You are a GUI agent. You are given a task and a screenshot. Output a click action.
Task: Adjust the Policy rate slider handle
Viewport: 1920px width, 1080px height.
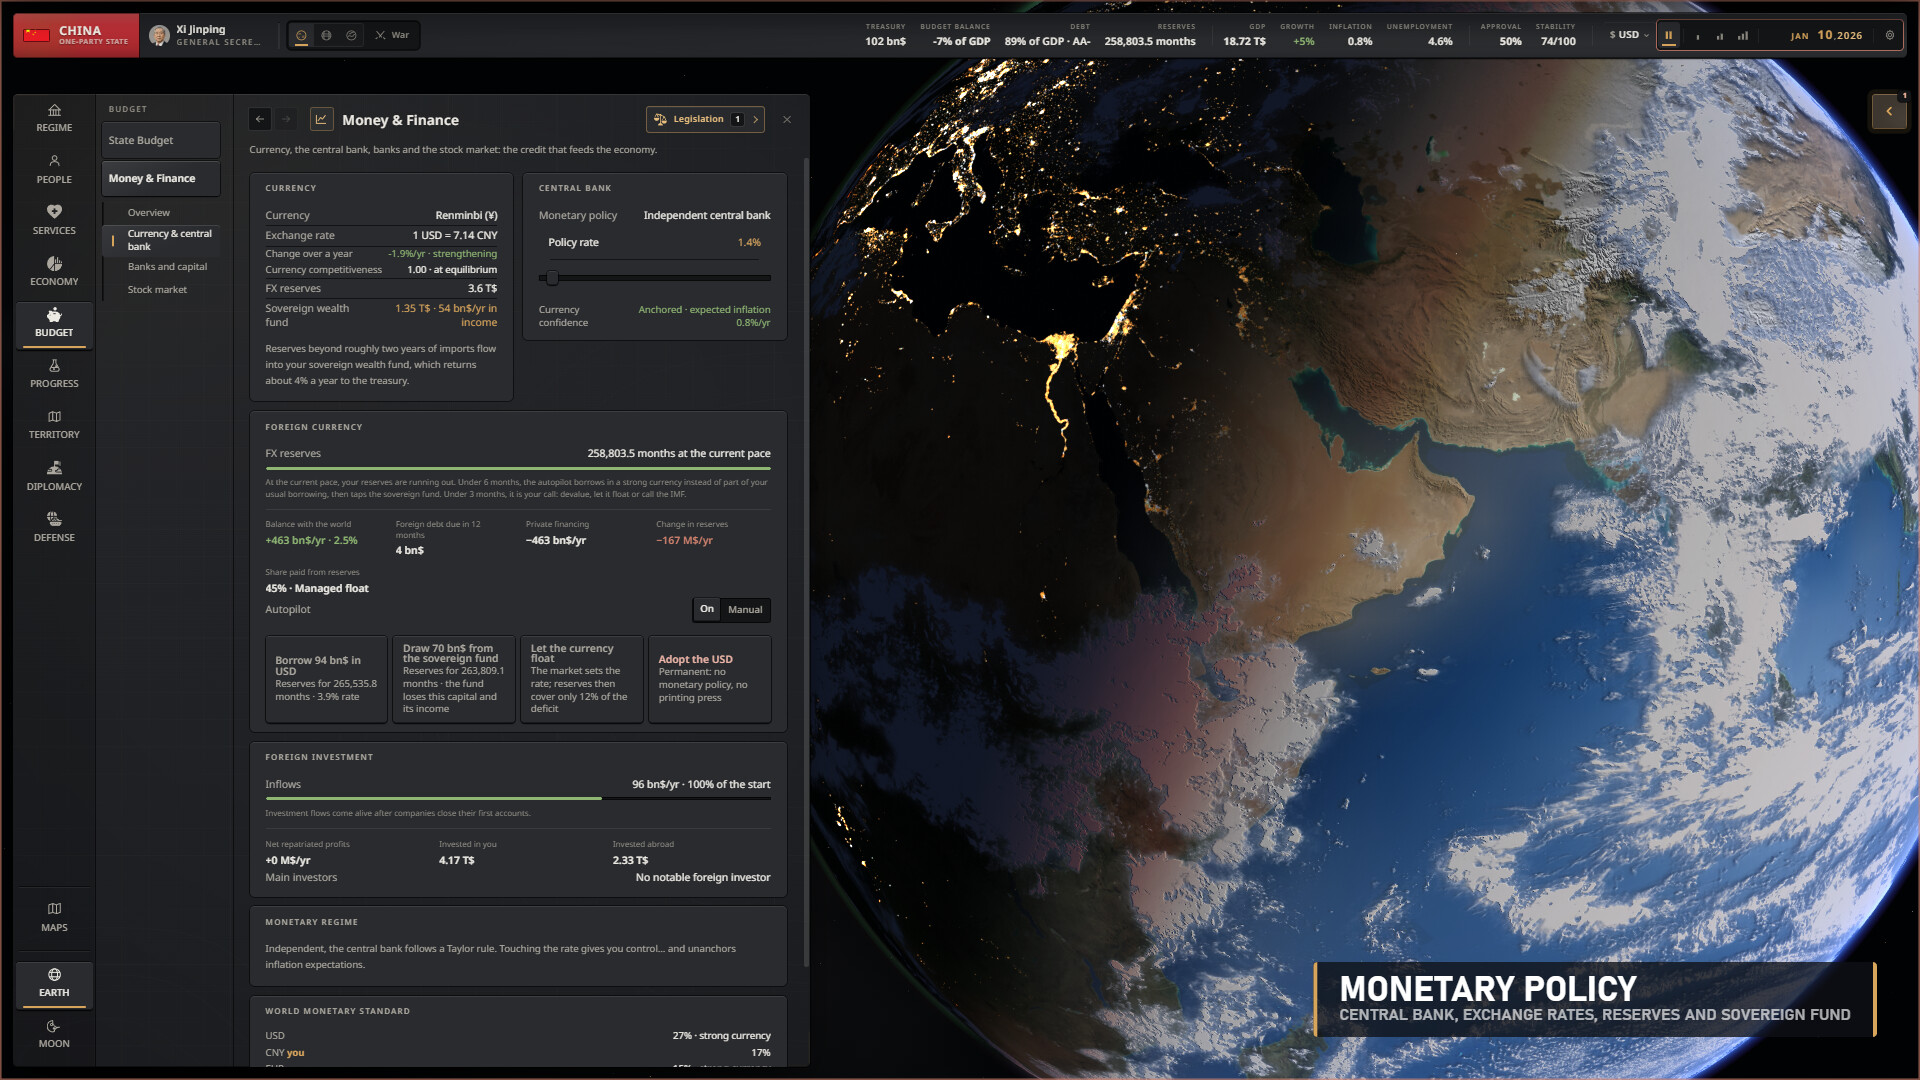(552, 278)
